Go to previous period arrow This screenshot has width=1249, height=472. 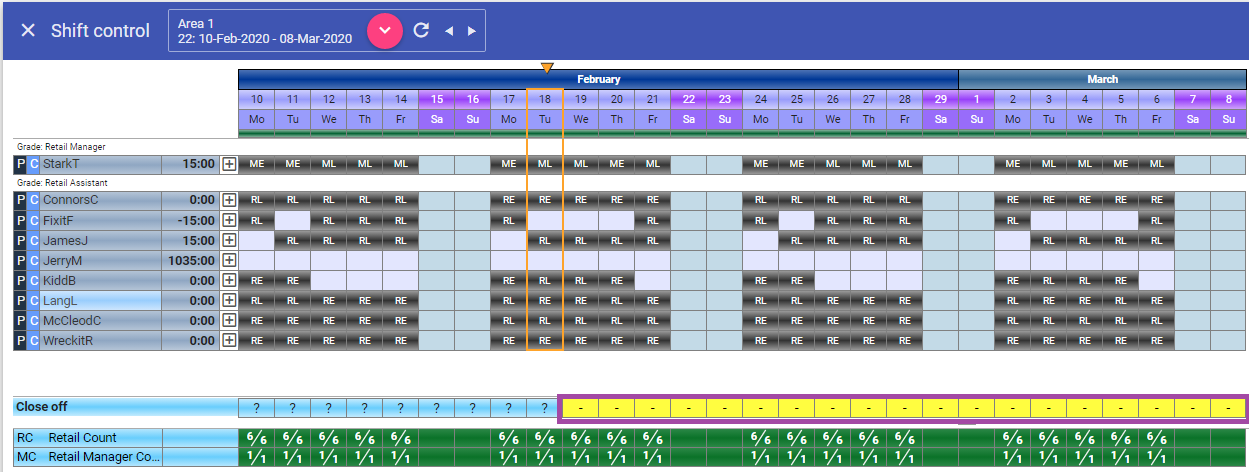click(x=449, y=31)
